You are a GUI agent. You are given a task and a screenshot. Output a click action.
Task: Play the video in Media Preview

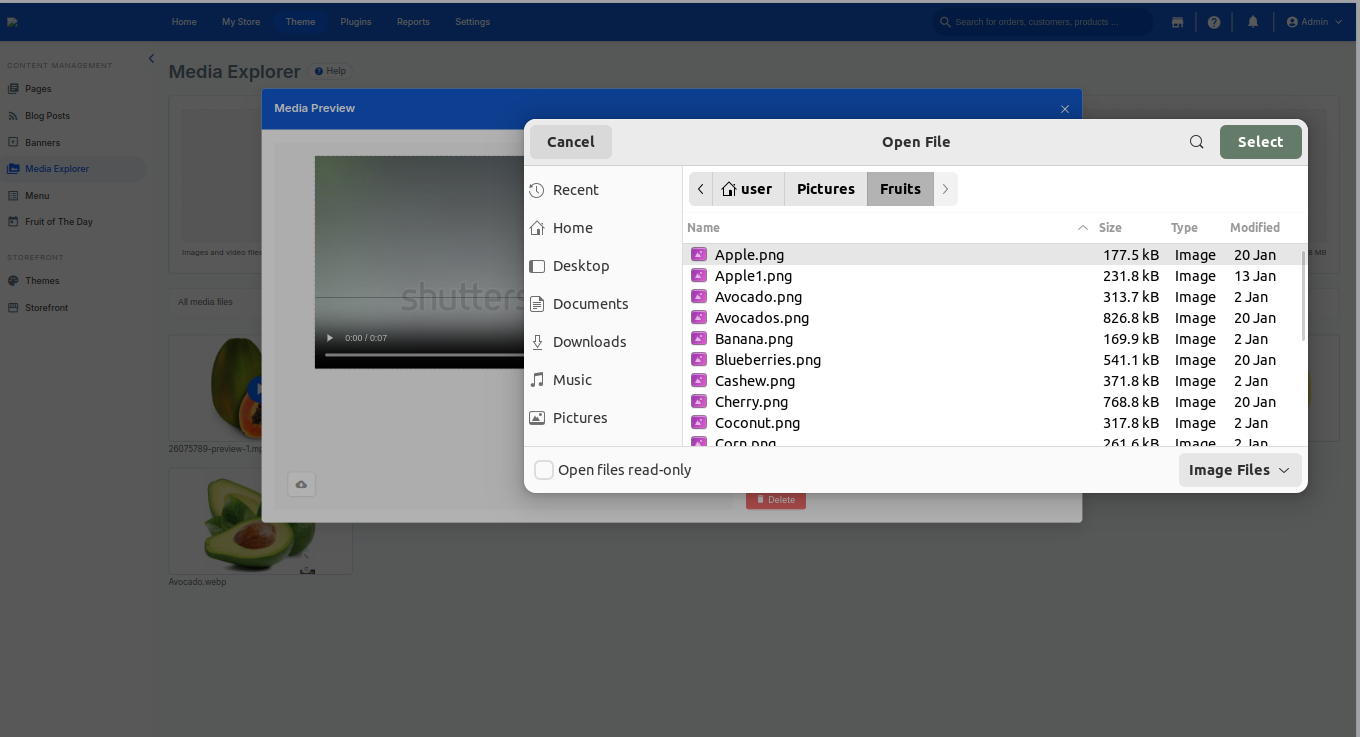point(330,338)
